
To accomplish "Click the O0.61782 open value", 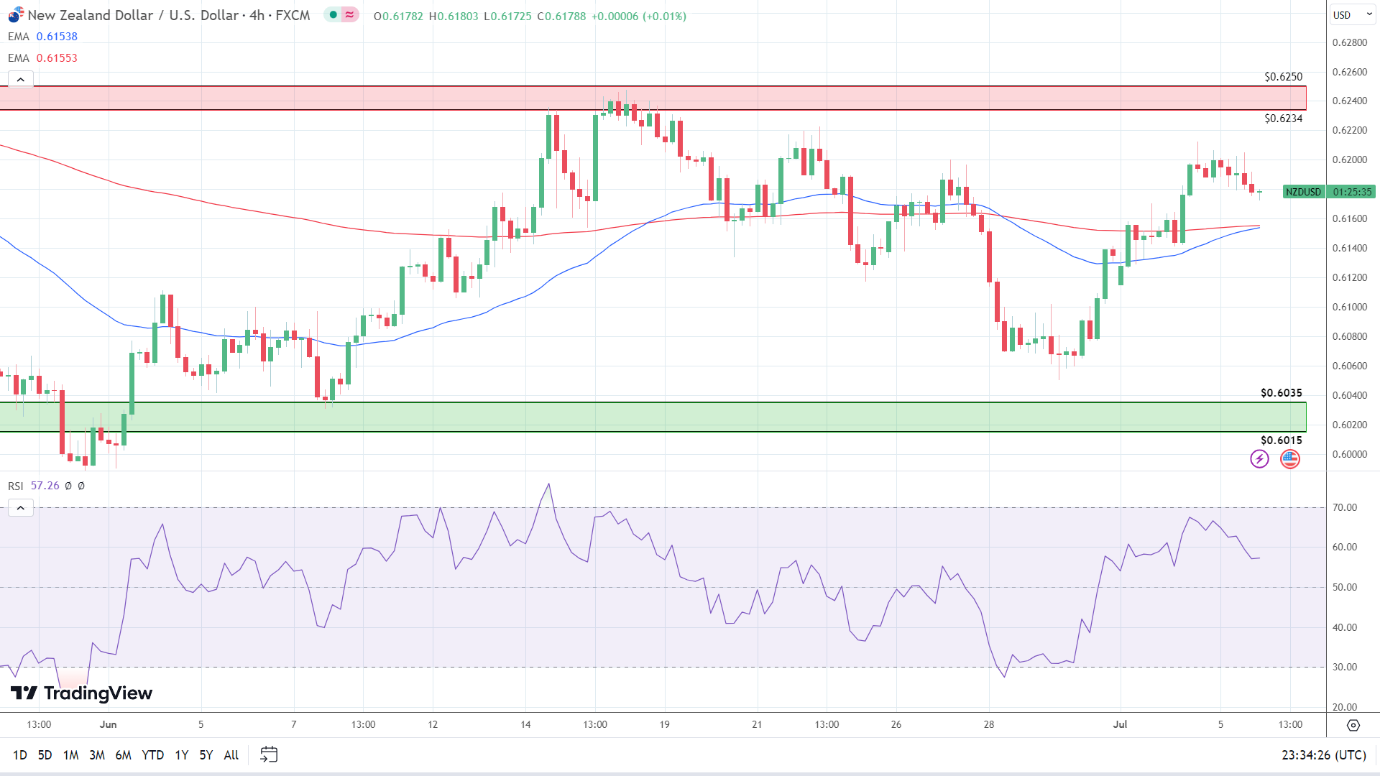I will coord(399,16).
